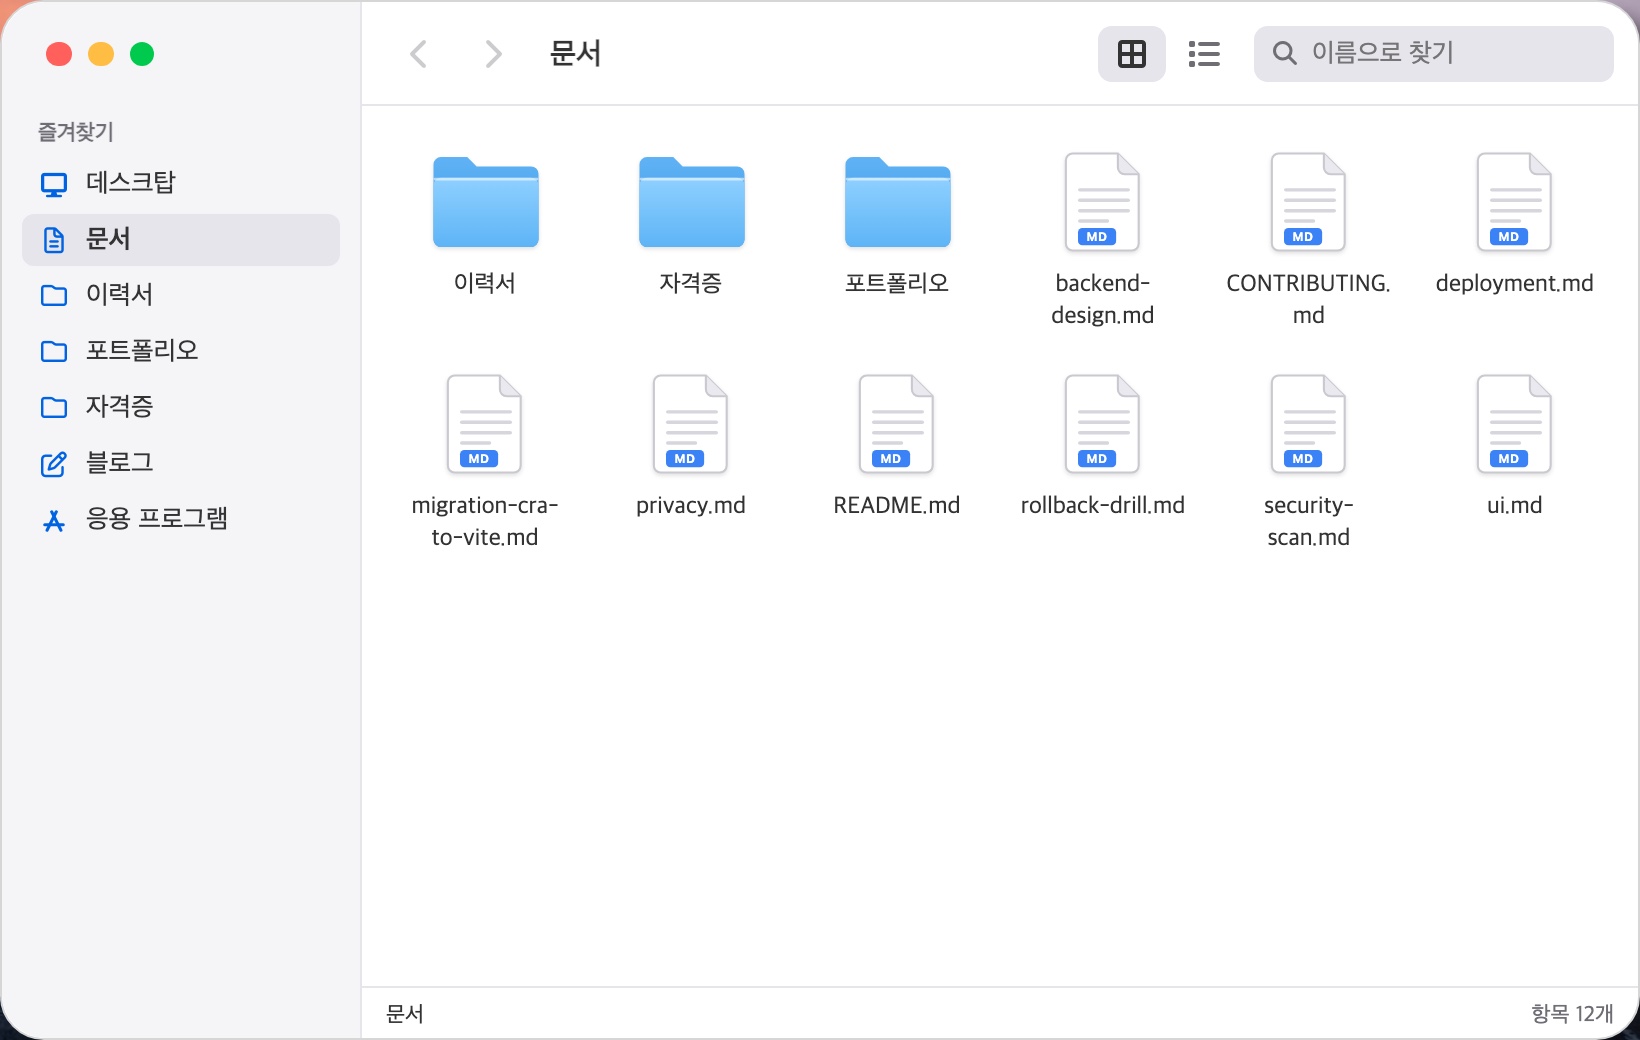Viewport: 1640px width, 1040px height.
Task: Go forward with the right chevron
Action: [493, 54]
